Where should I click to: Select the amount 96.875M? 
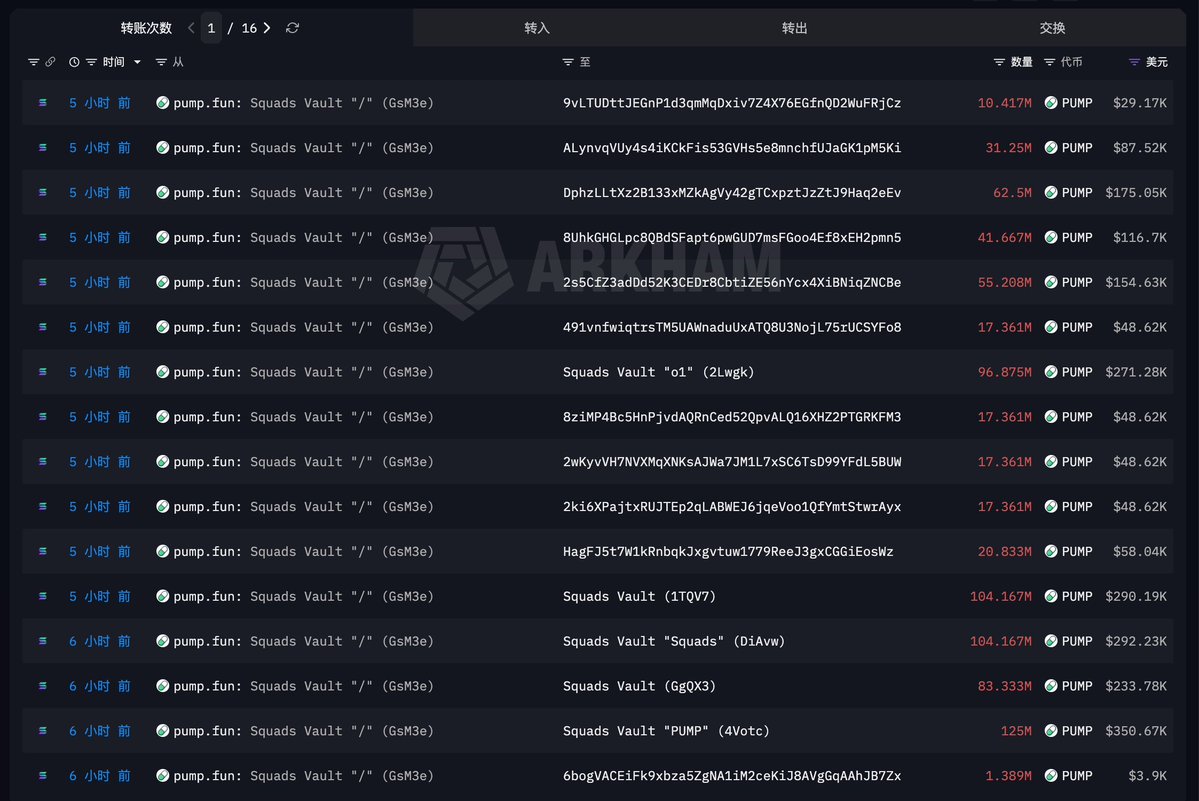pos(1004,372)
